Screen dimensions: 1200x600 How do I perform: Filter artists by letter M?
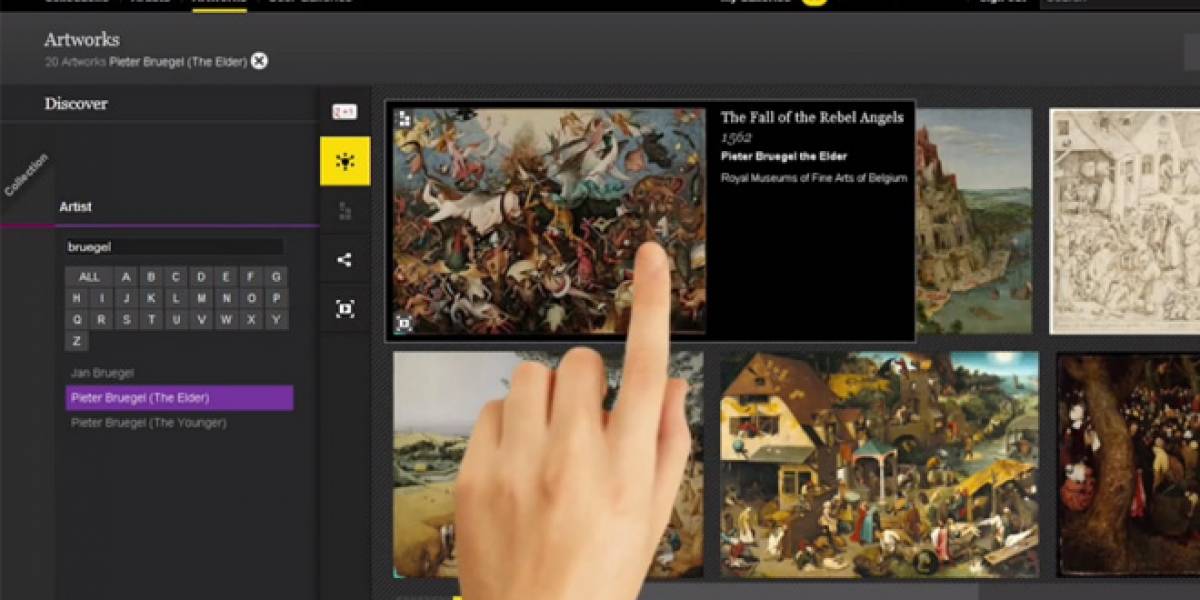pyautogui.click(x=202, y=298)
